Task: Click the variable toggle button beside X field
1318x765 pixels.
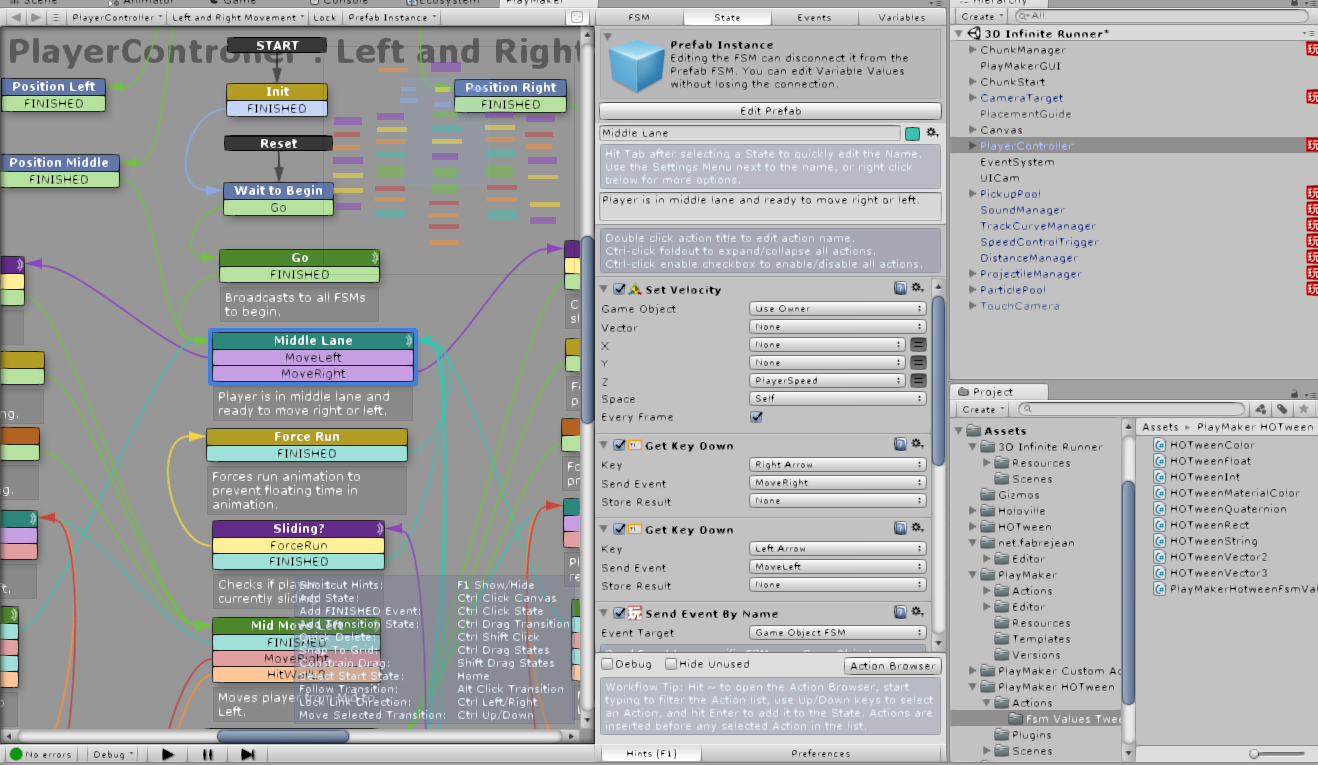Action: (918, 345)
